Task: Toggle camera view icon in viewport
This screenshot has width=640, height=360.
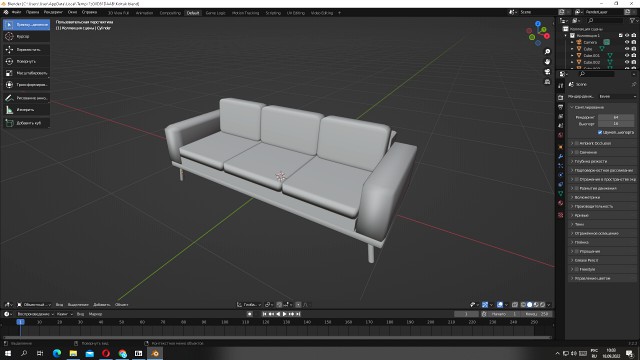Action: [x=547, y=72]
